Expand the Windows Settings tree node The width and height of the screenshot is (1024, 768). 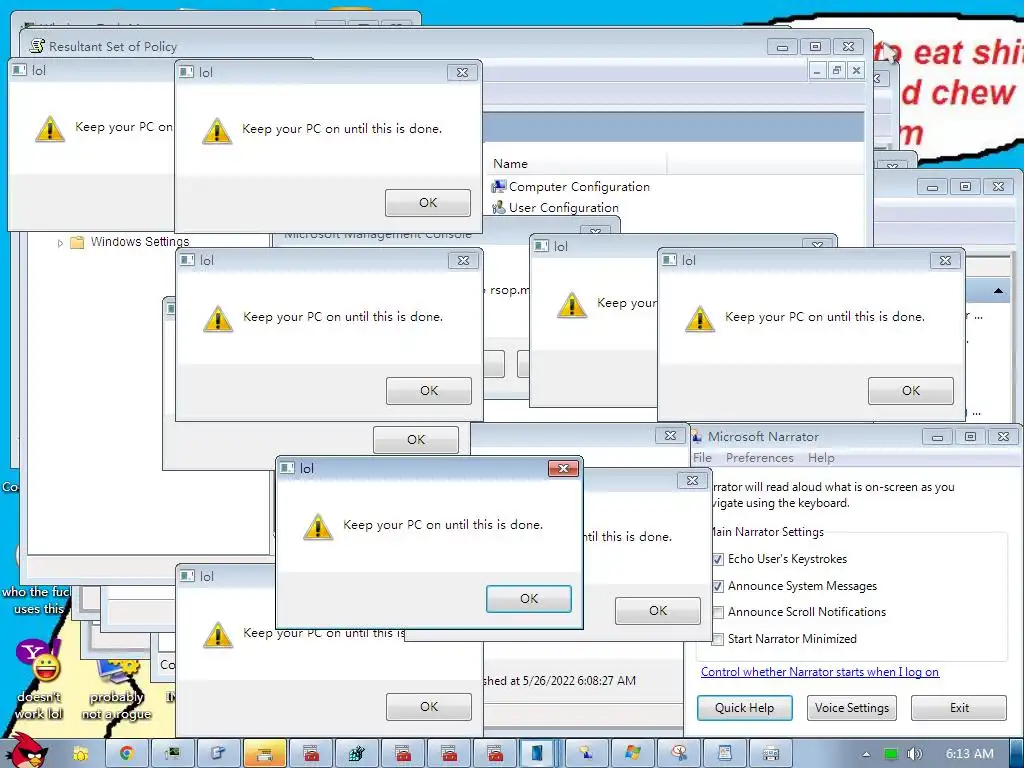pyautogui.click(x=60, y=243)
